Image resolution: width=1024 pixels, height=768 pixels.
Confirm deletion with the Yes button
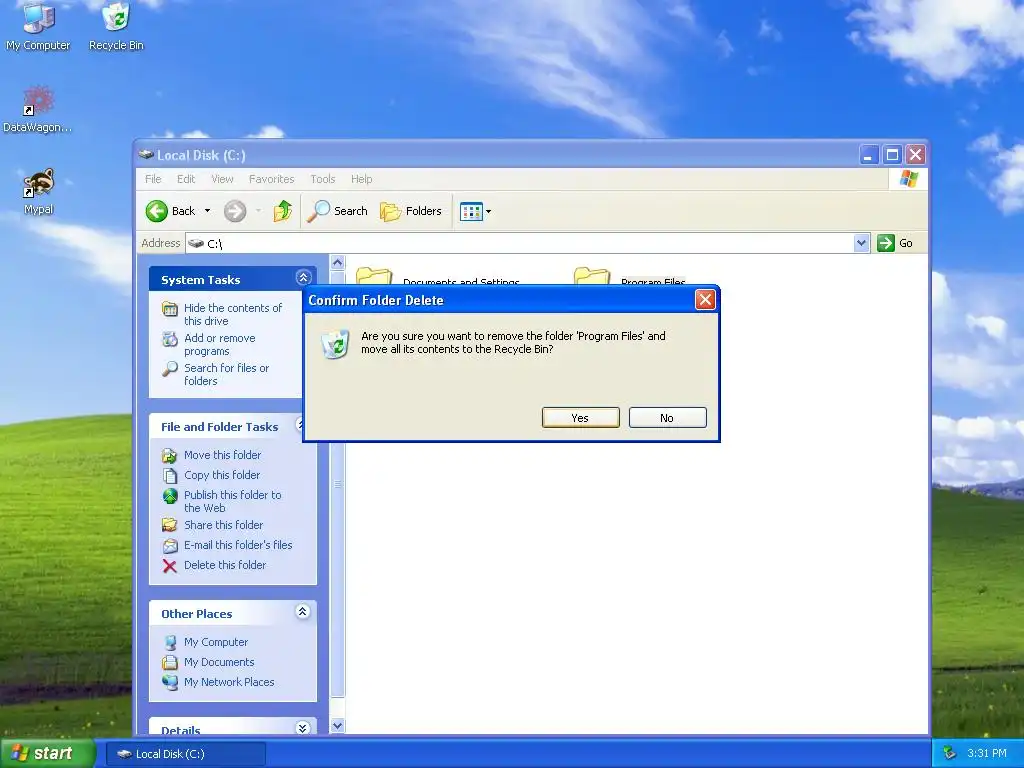click(x=581, y=418)
